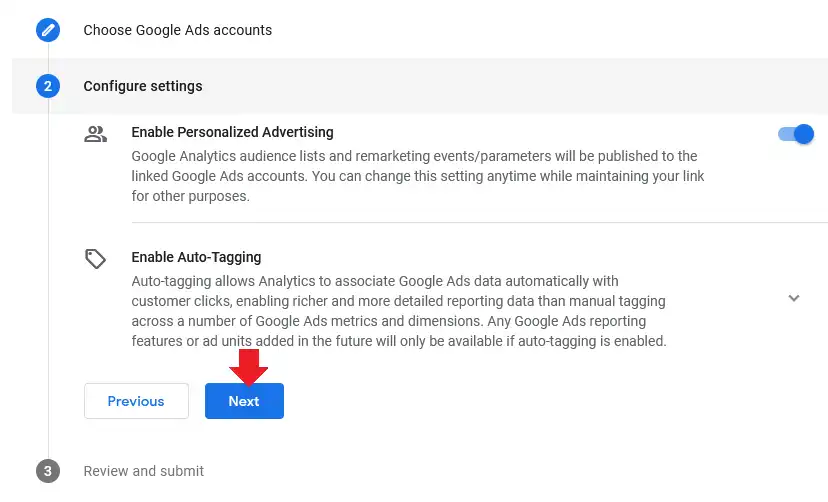Image resolution: width=828 pixels, height=502 pixels.
Task: Click the tag icon for Auto-Tagging
Action: 96,259
